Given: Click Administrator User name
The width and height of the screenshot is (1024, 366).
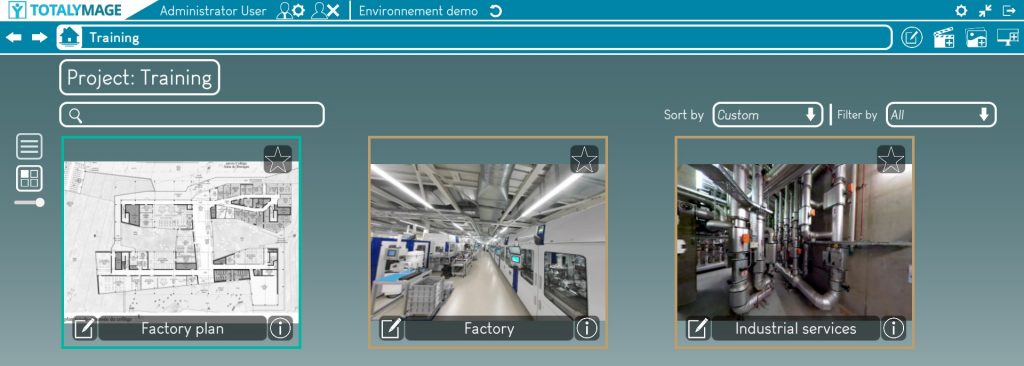Looking at the screenshot, I should click(213, 11).
